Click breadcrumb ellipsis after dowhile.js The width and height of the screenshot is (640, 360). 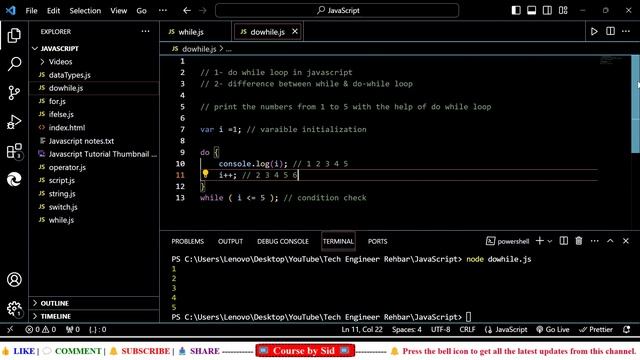(x=229, y=49)
